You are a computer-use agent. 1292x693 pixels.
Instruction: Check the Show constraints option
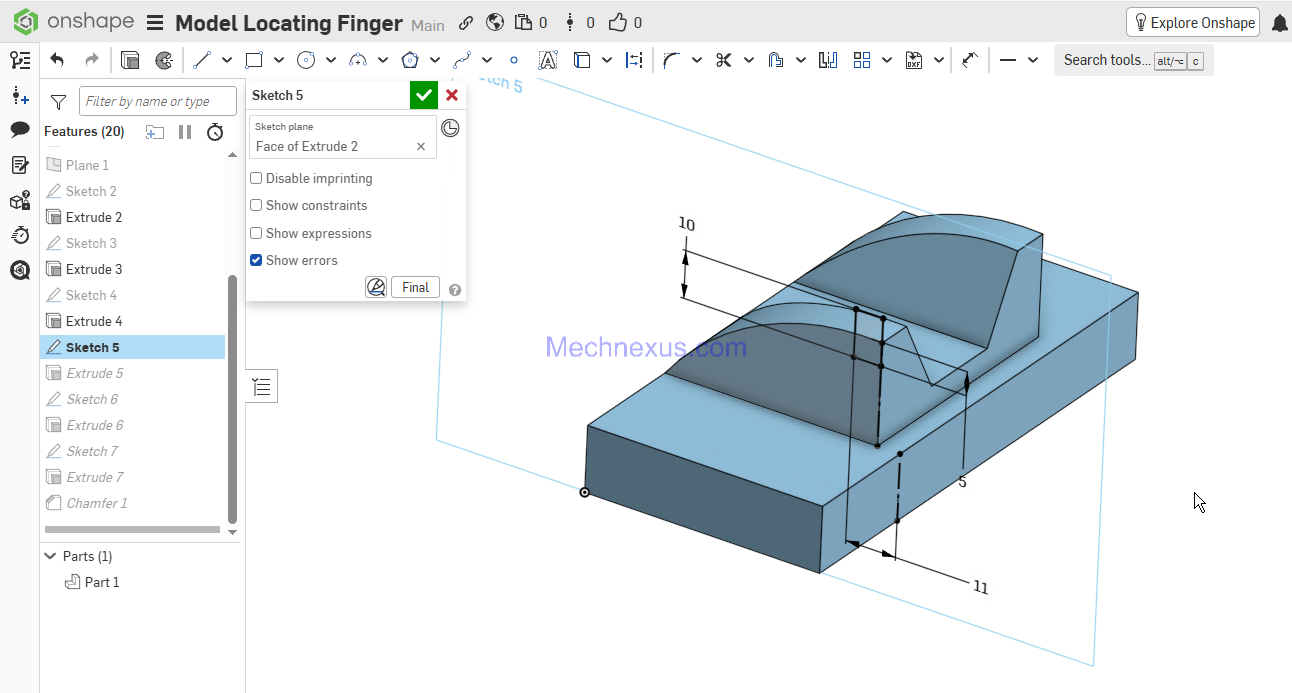tap(257, 205)
